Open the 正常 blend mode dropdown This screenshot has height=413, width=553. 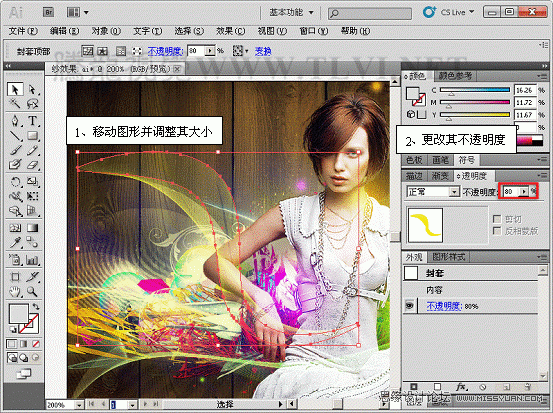433,192
